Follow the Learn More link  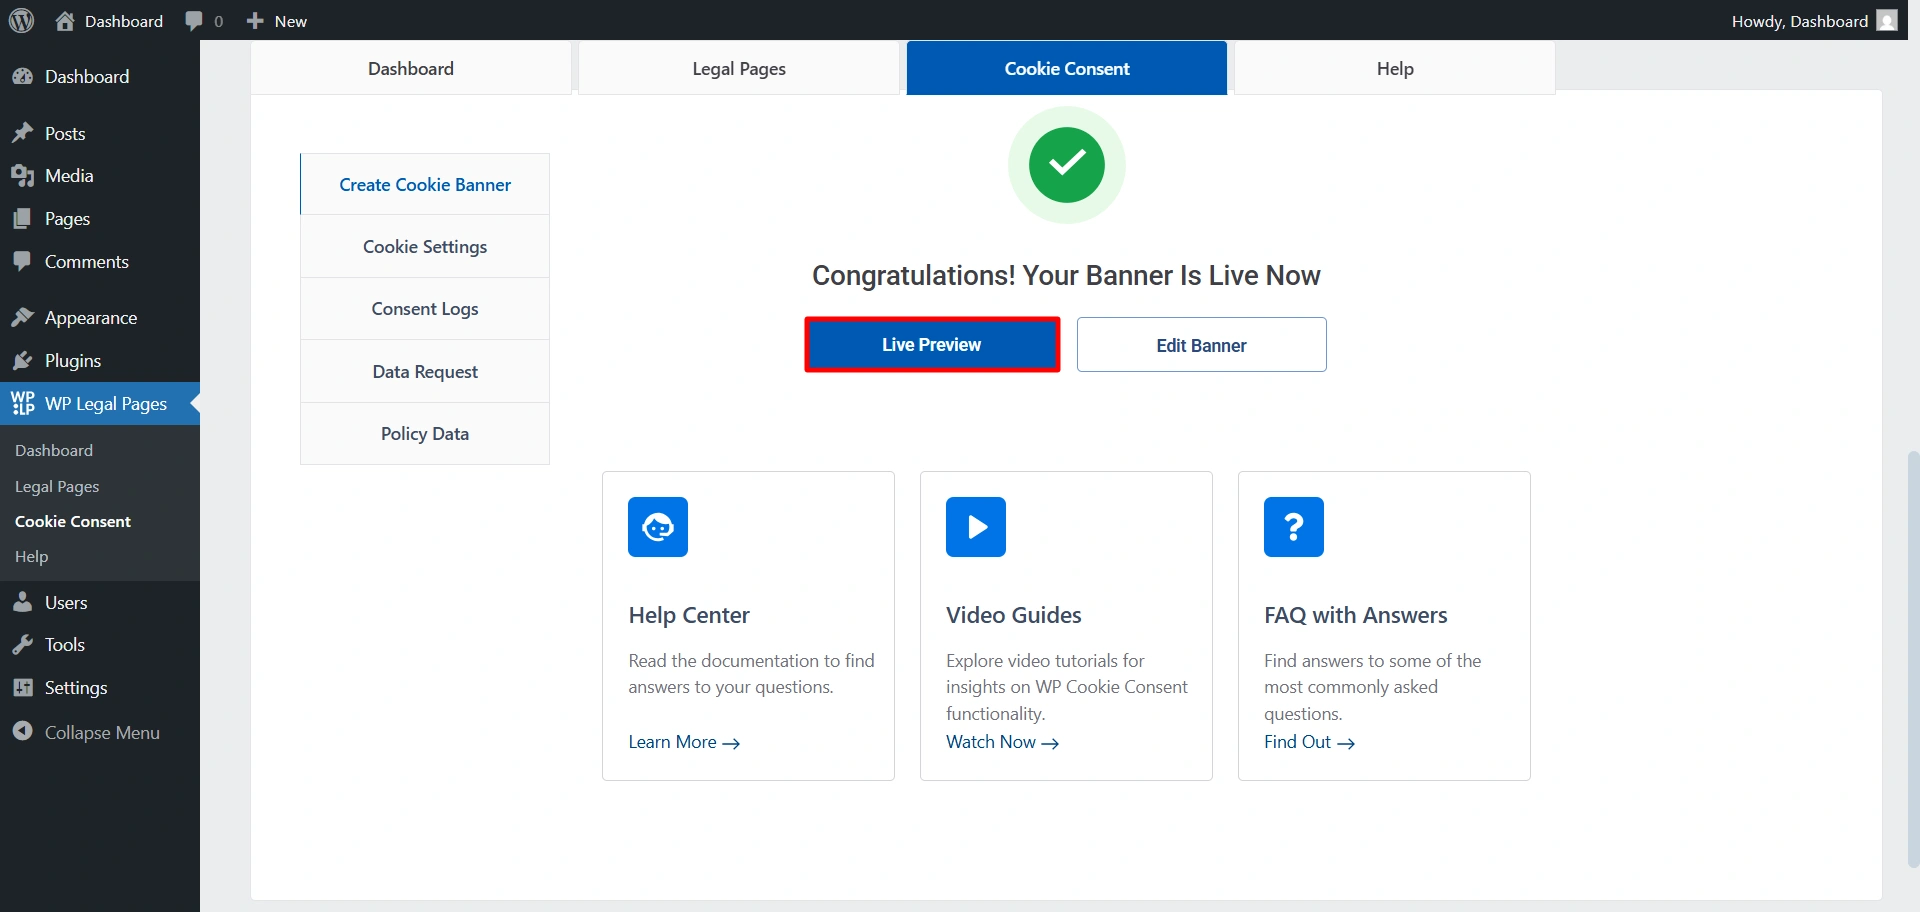683,742
